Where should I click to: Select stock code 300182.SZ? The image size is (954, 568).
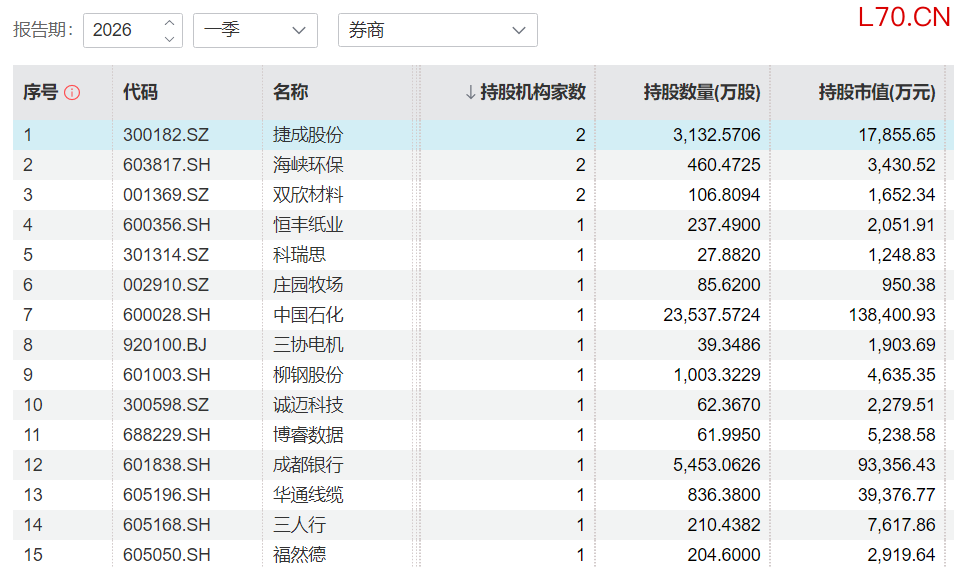(x=166, y=135)
